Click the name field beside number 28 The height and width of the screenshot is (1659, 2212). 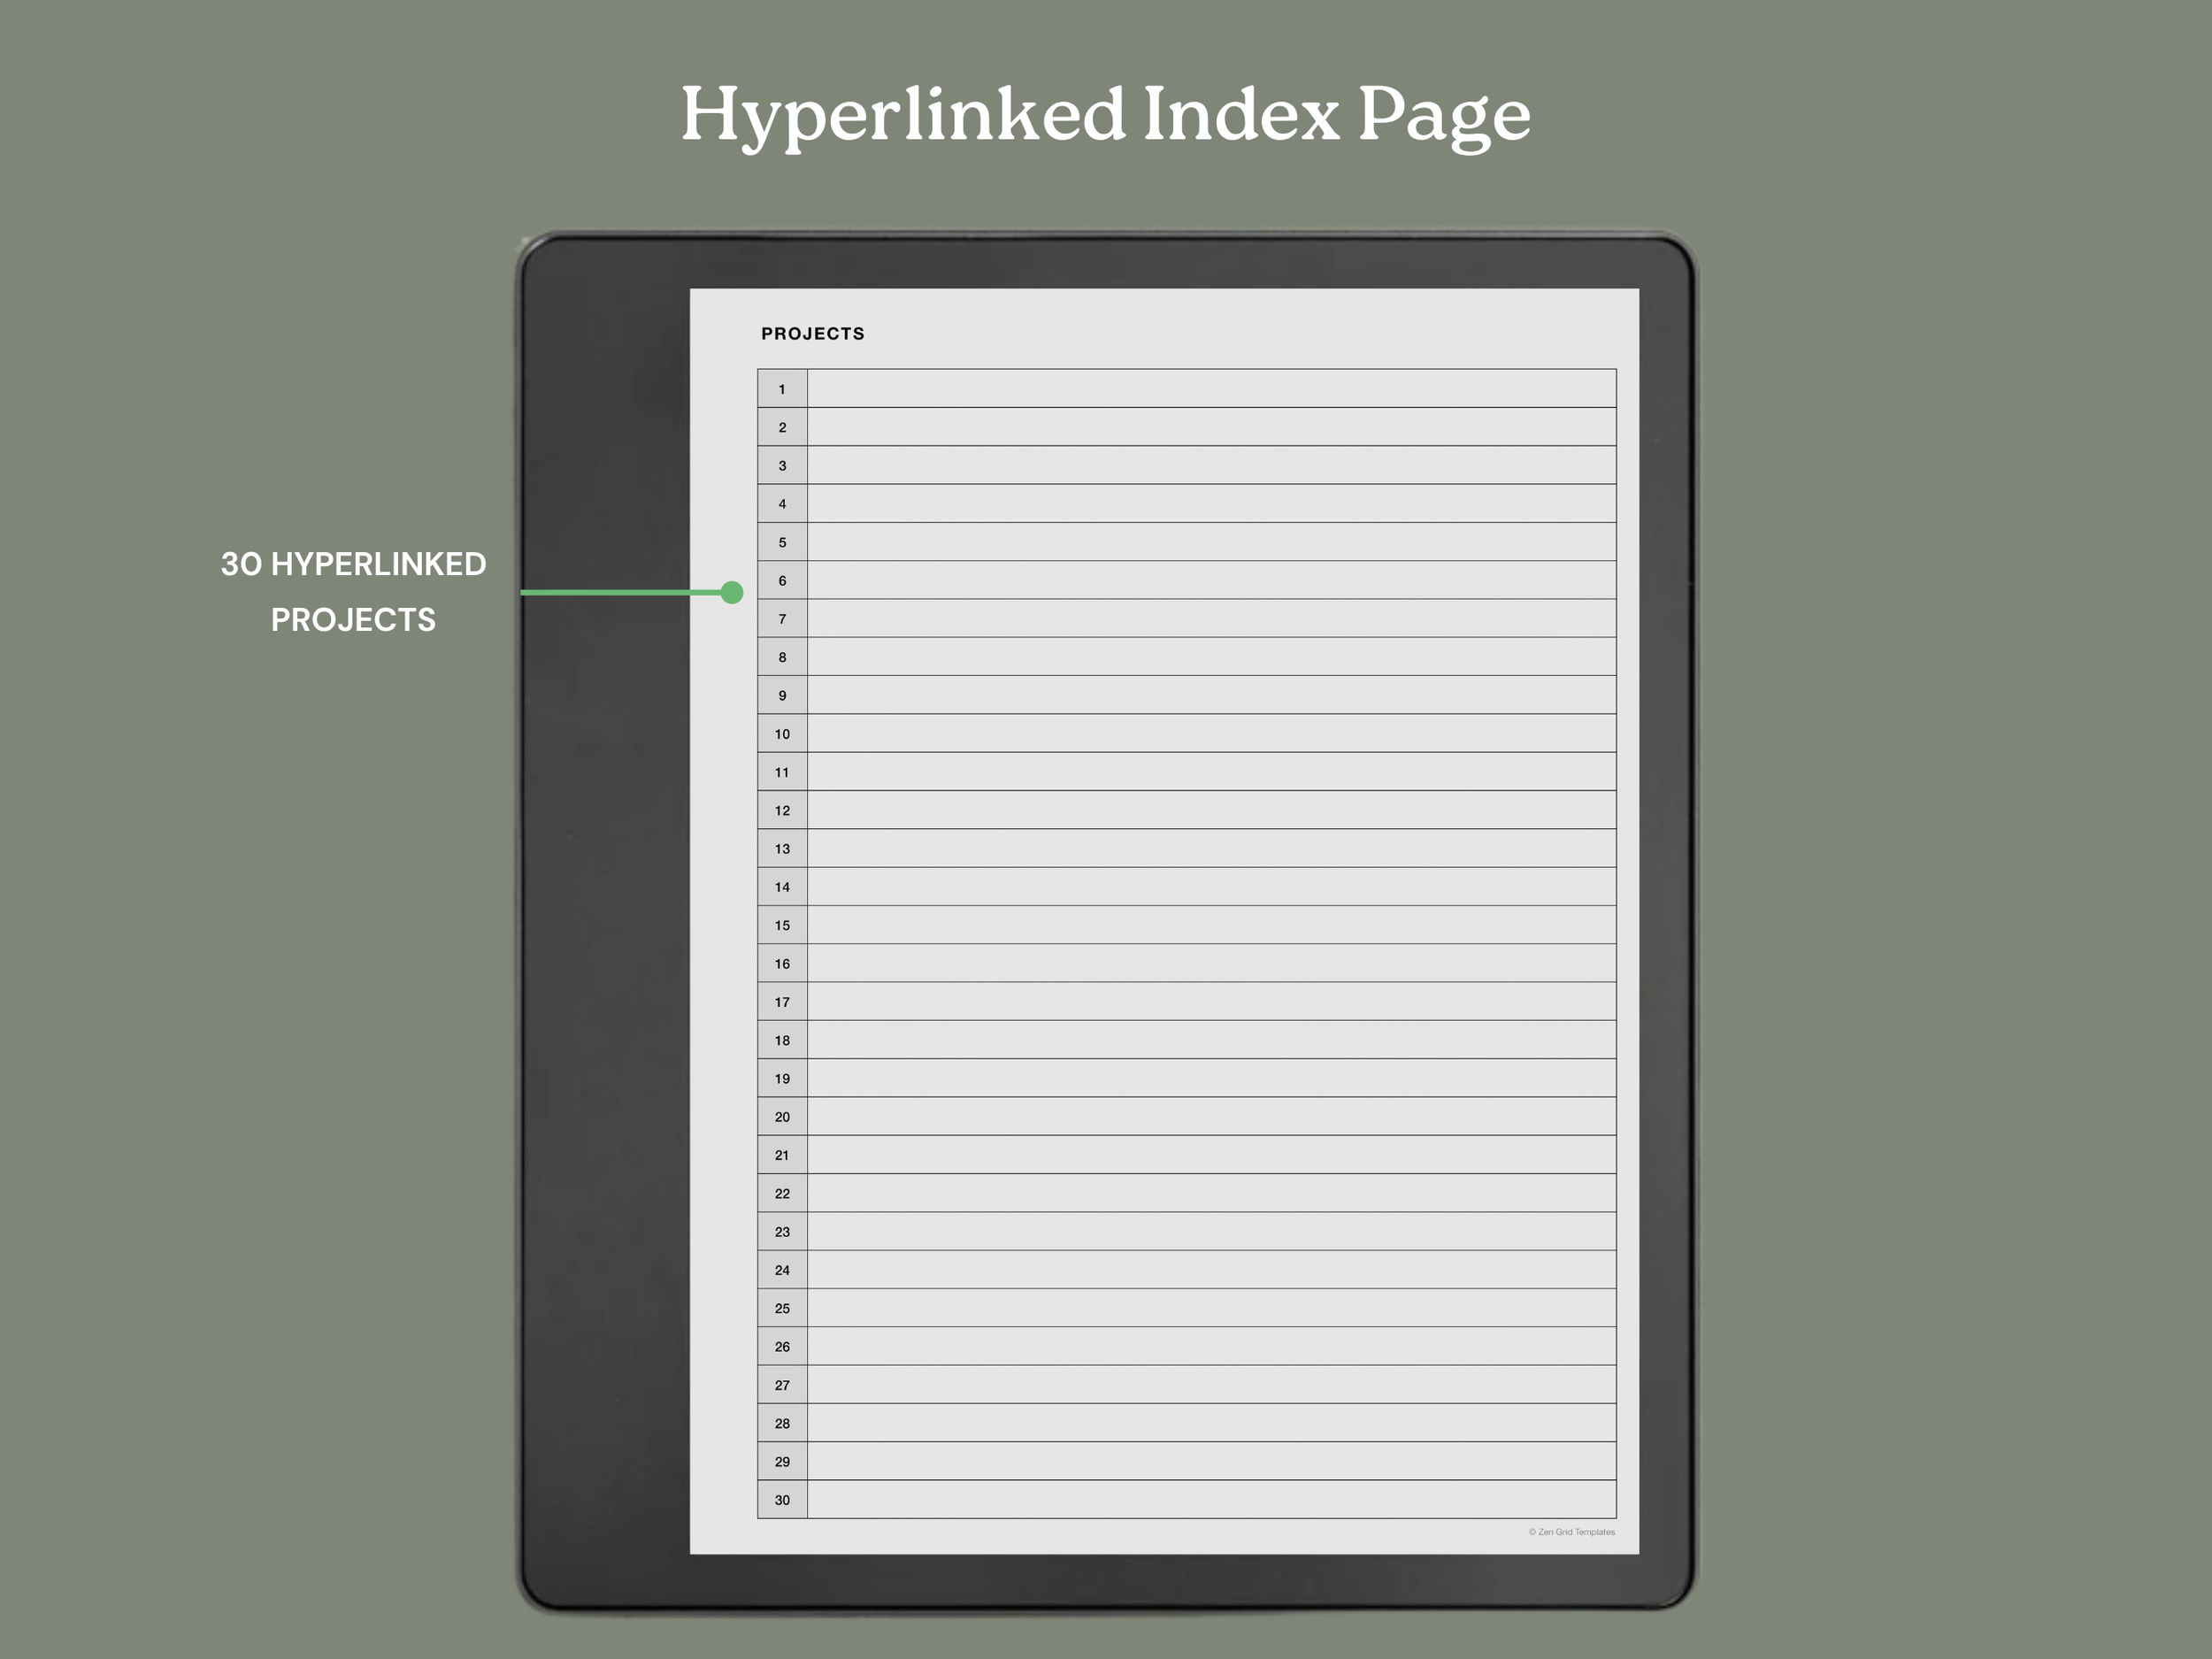pos(1210,1424)
